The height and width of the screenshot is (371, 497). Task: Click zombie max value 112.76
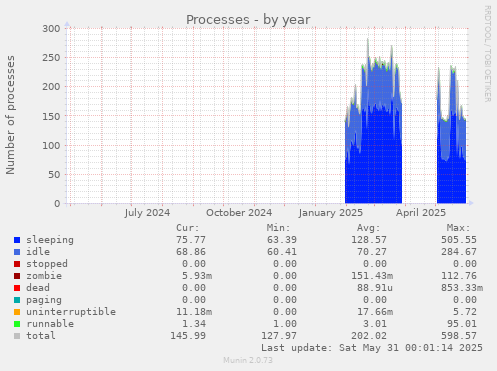pyautogui.click(x=459, y=276)
